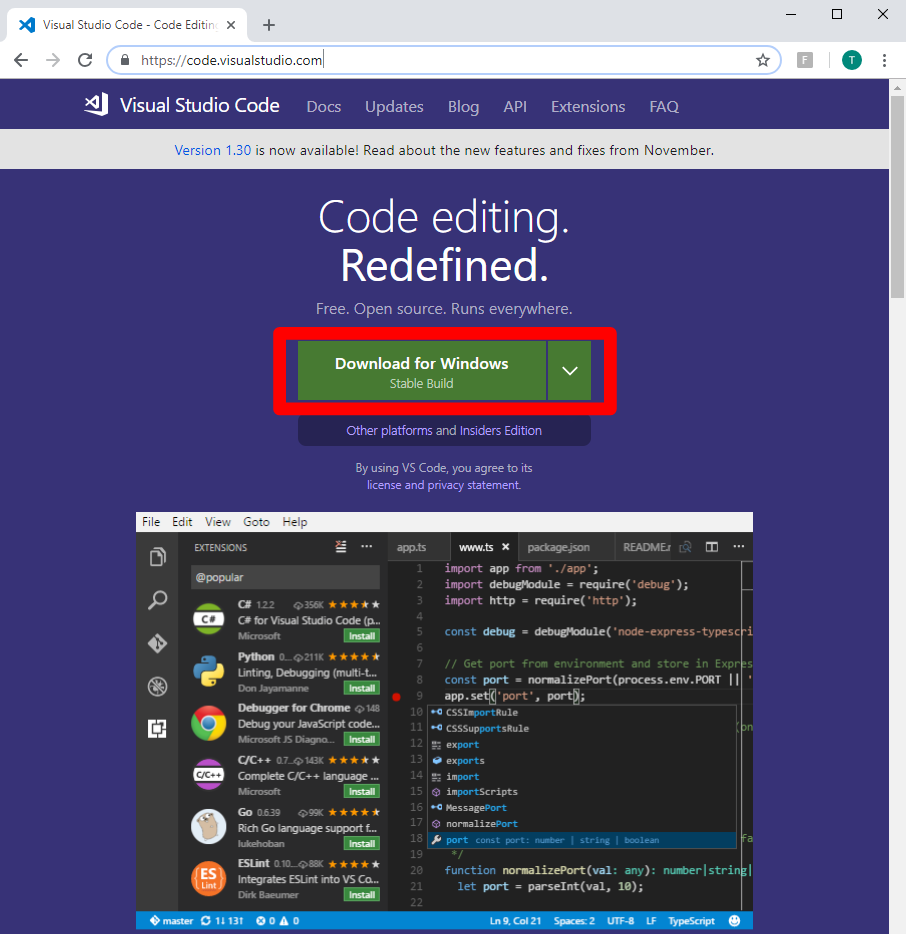Viewport: 906px width, 934px height.
Task: Click the Visual Studio Code logo
Action: [x=182, y=105]
